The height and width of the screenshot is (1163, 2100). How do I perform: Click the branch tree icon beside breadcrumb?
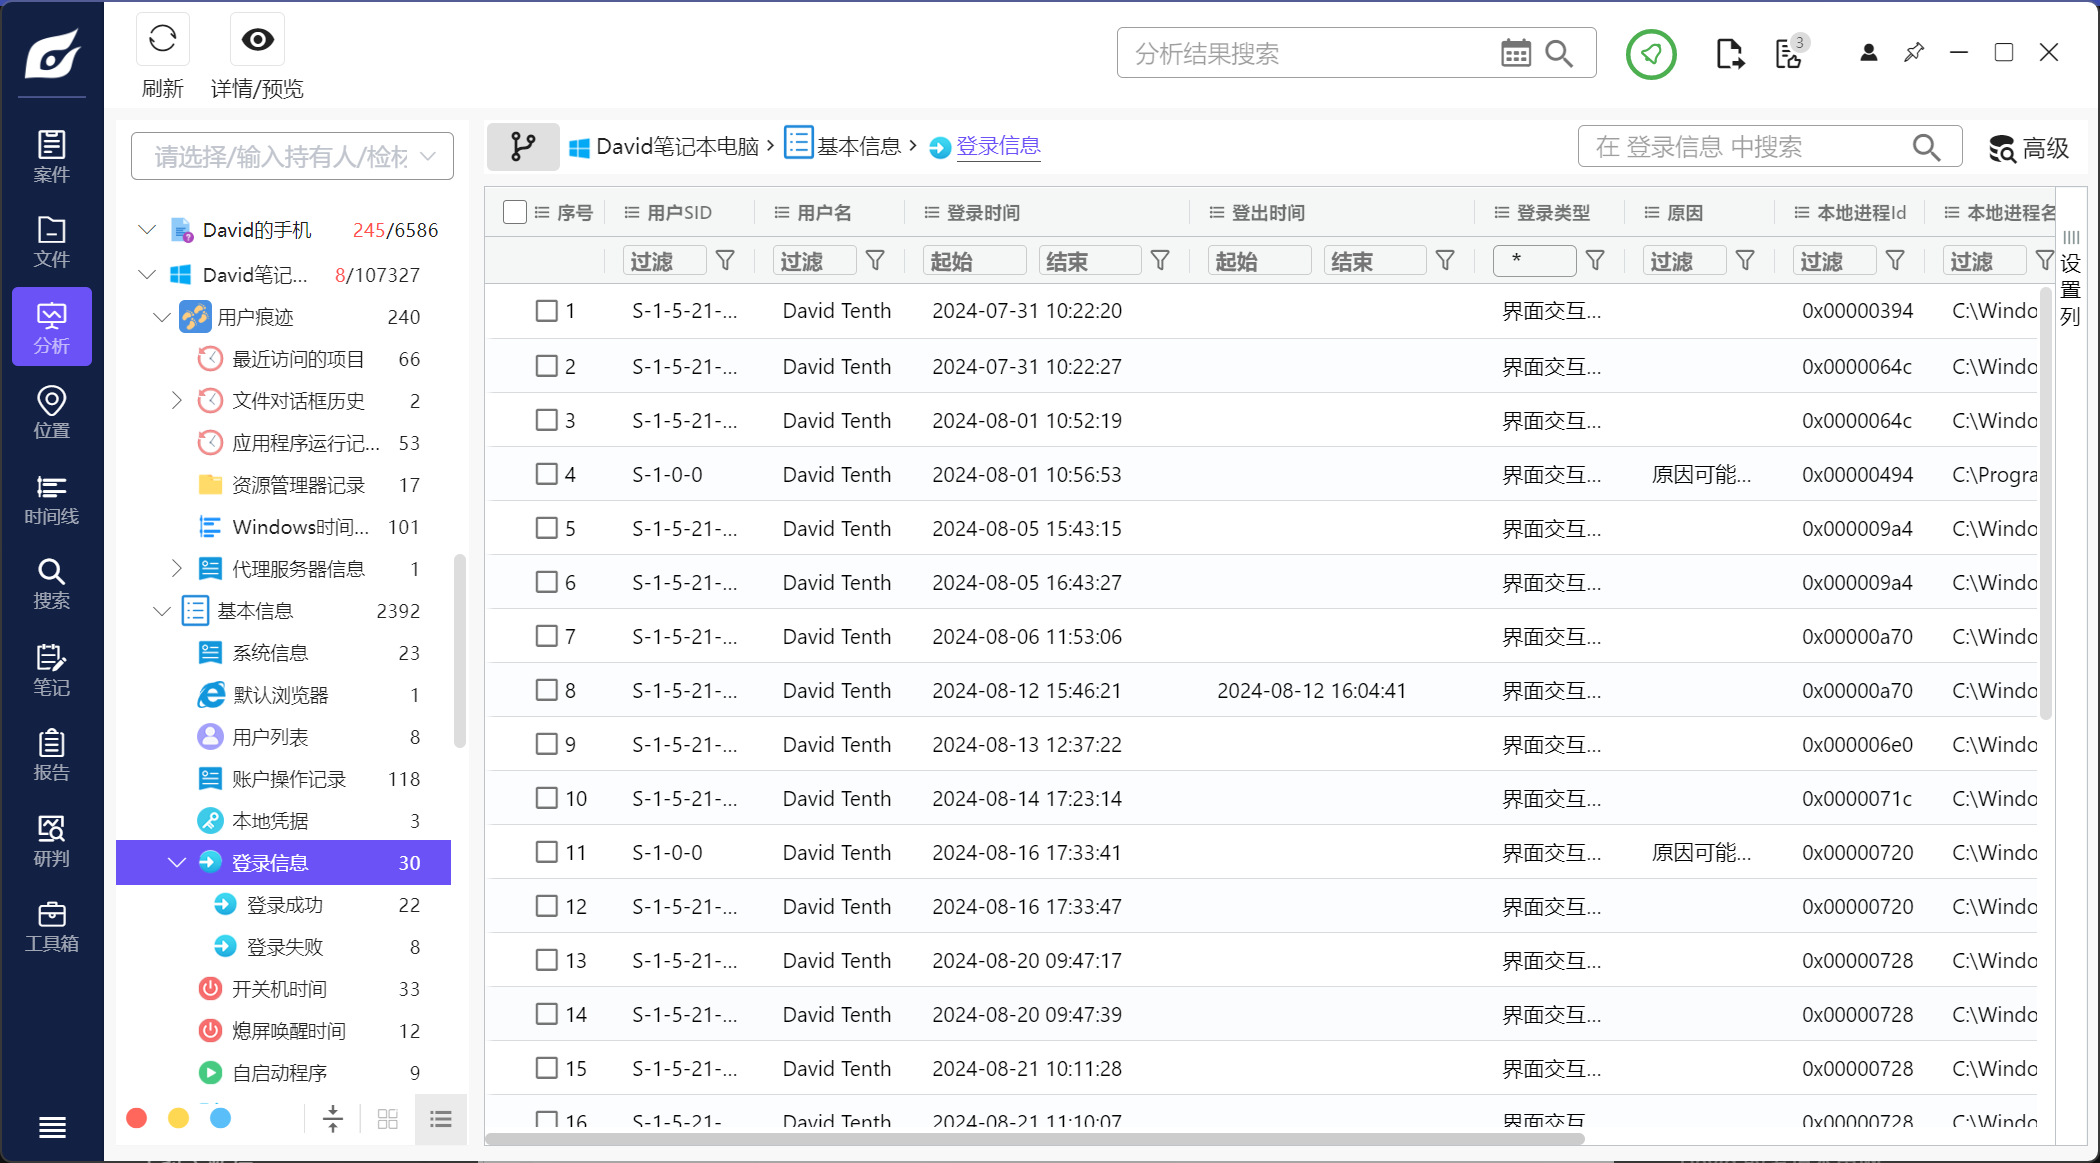pyautogui.click(x=522, y=147)
